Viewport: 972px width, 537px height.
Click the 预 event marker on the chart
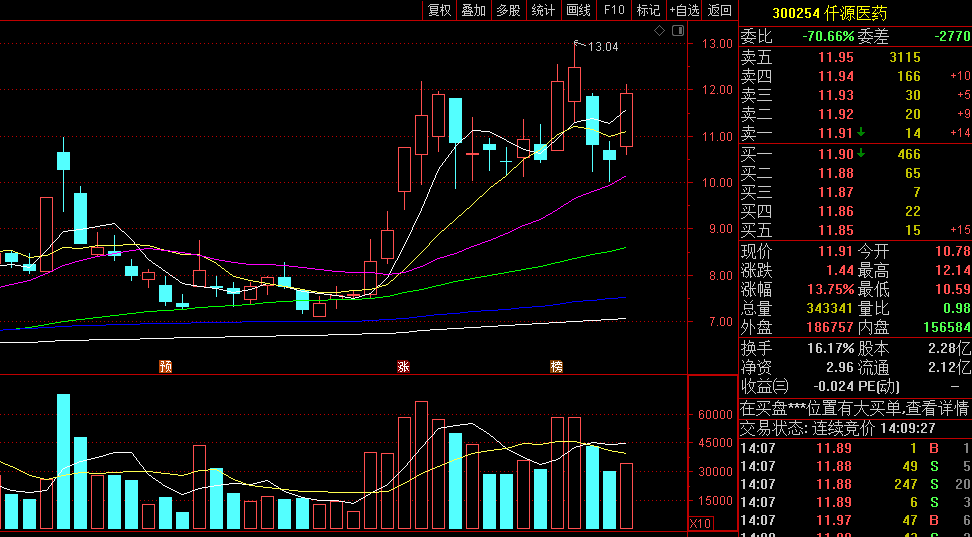click(x=166, y=367)
